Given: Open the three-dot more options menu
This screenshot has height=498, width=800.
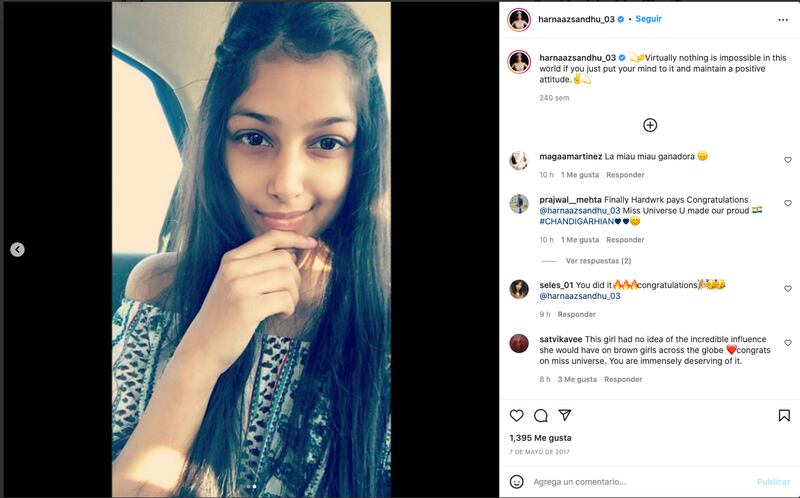Looking at the screenshot, I should pos(783,20).
